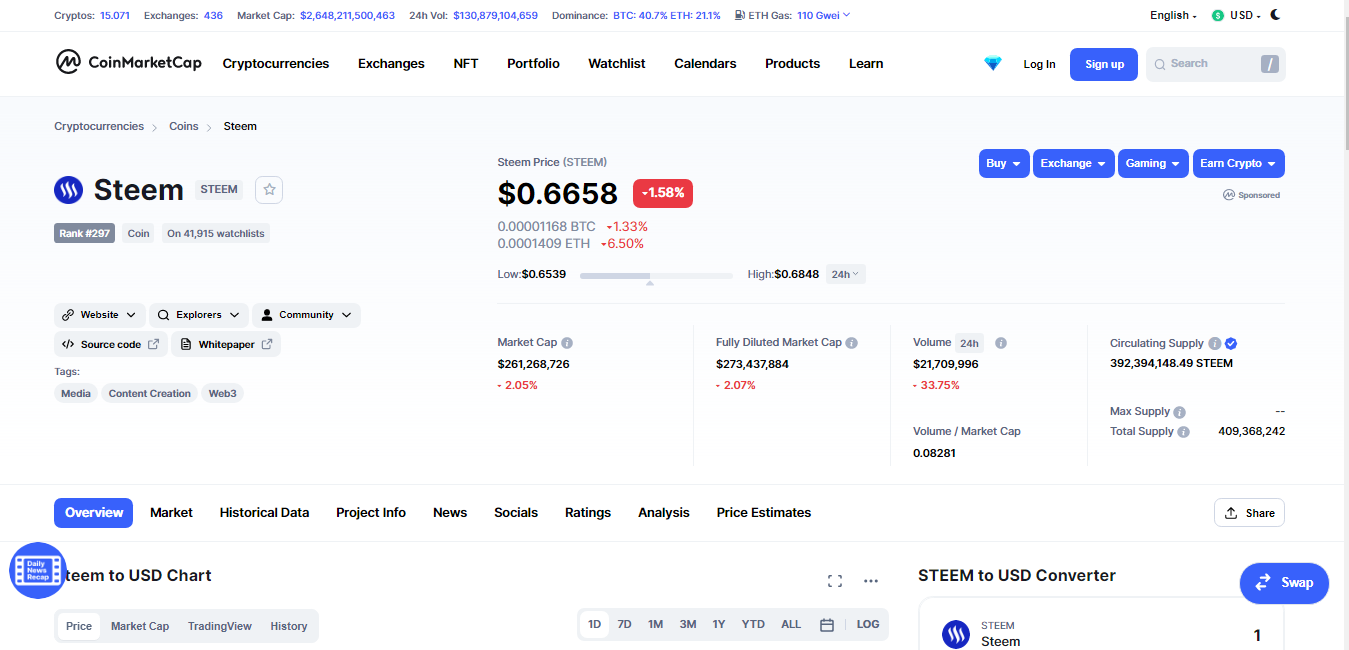
Task: Click the verified checkmark badge by Circulating Supply
Action: (x=1231, y=343)
